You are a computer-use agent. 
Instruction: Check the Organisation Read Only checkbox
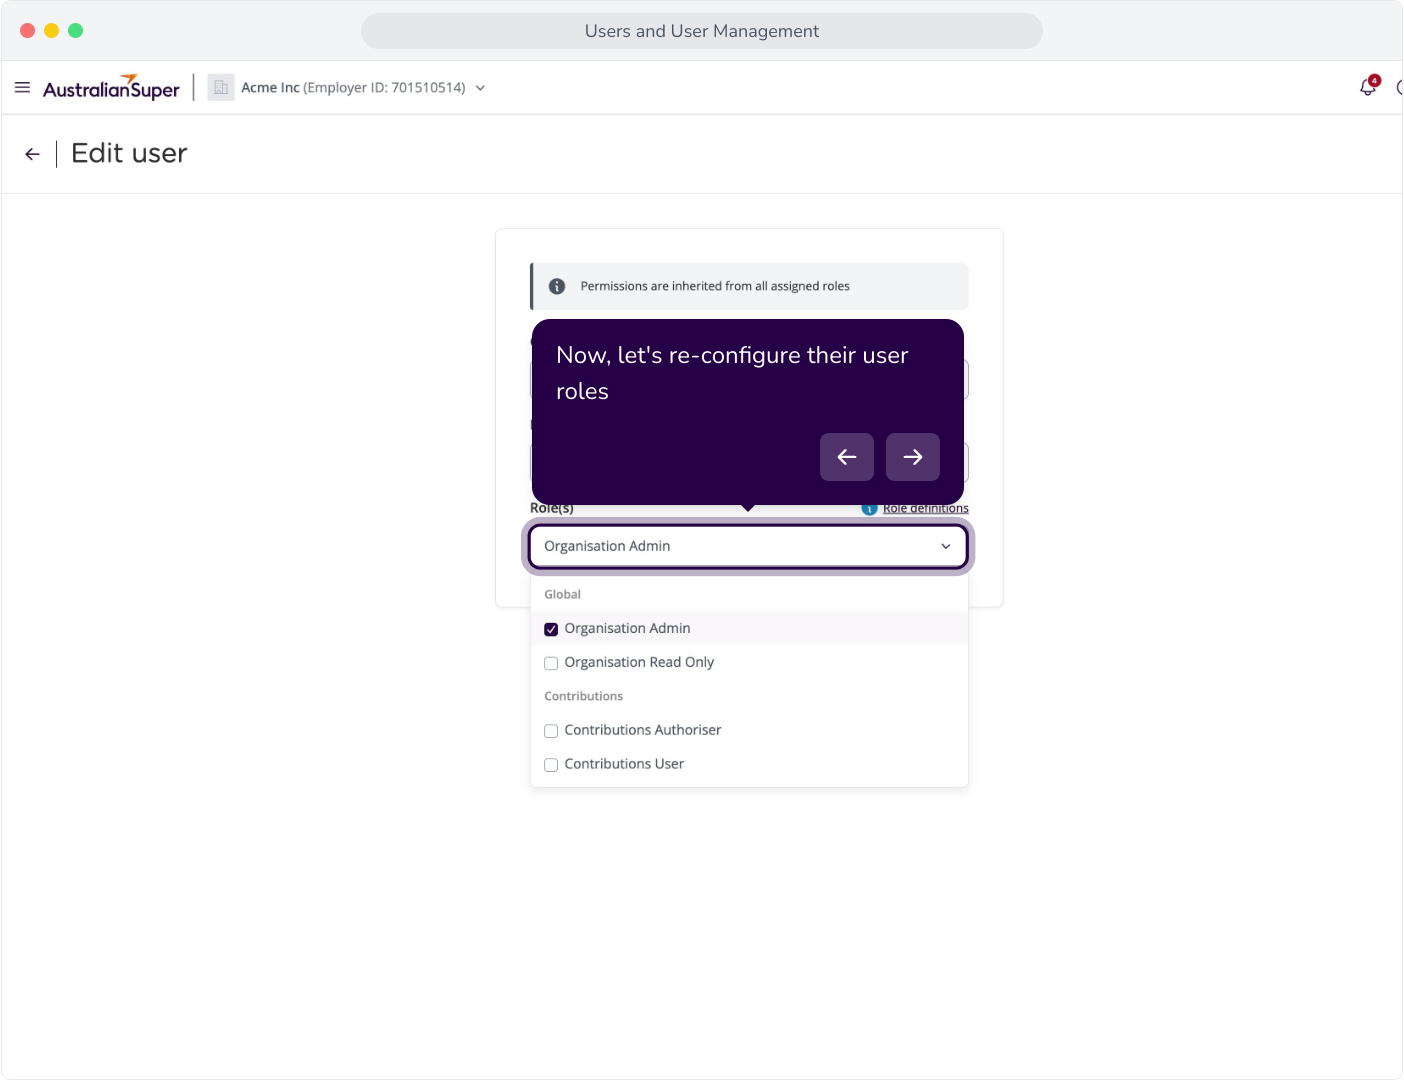551,663
